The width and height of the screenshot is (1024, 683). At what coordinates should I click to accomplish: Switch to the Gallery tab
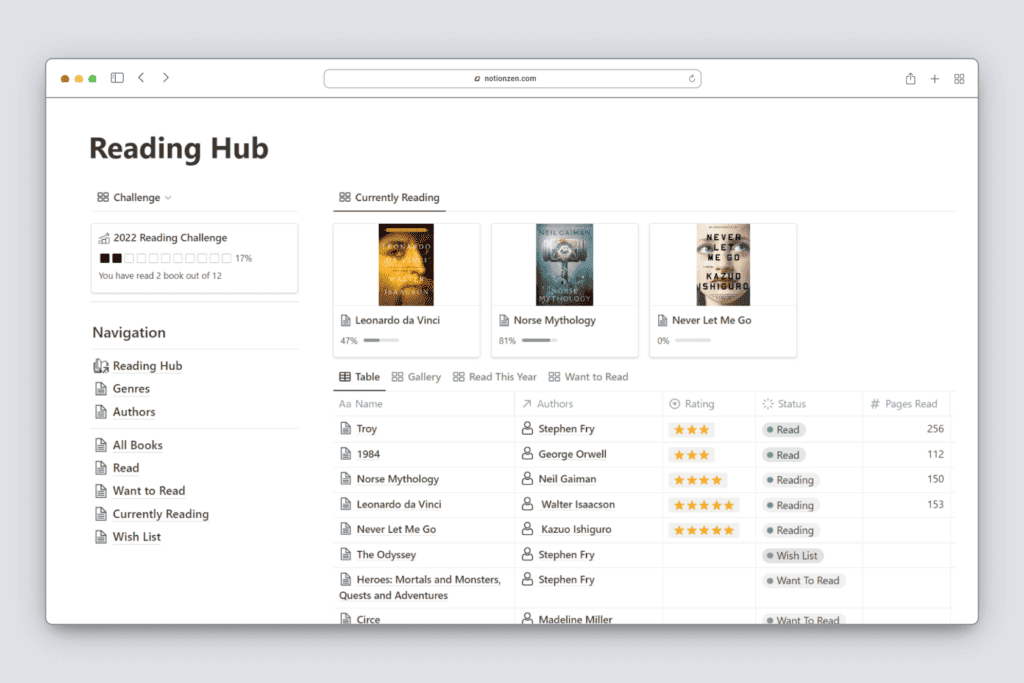coord(416,377)
